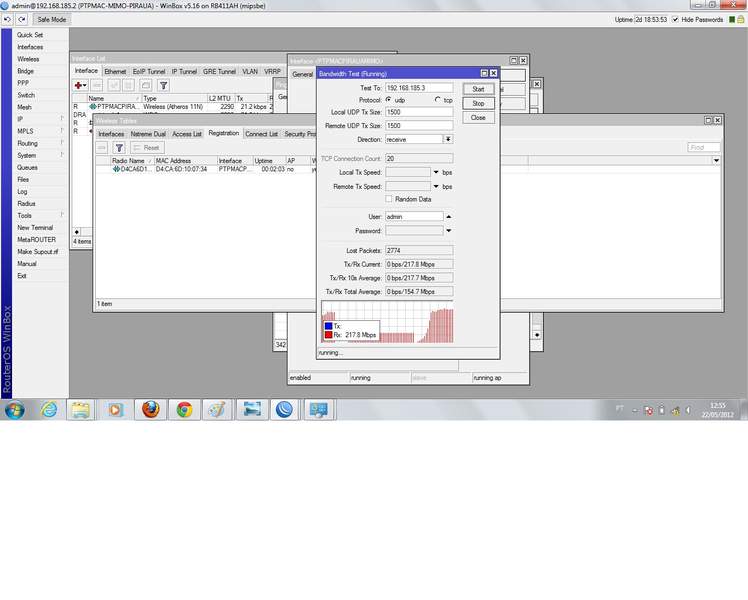The image size is (748, 600).
Task: Expand Local Tx Speed field arrow
Action: click(436, 172)
